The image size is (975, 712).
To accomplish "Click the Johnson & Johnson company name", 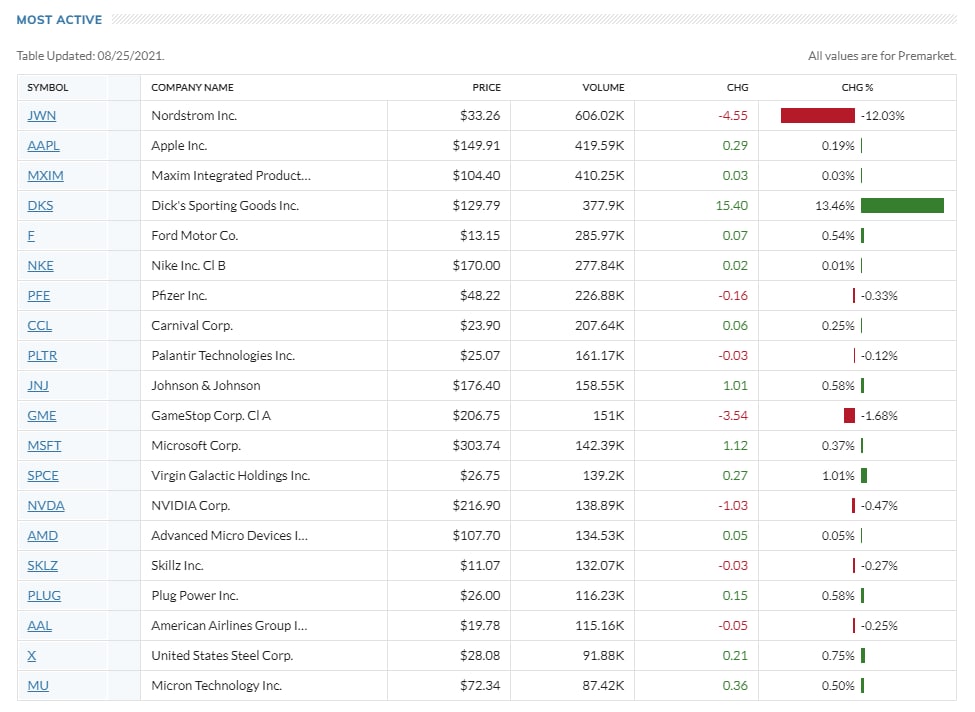I will click(206, 386).
